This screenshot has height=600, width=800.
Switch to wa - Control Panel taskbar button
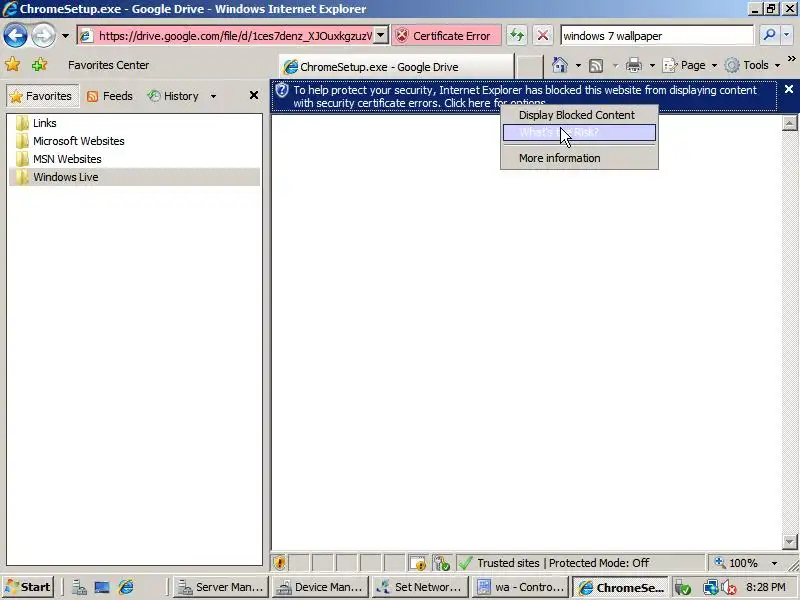click(520, 587)
